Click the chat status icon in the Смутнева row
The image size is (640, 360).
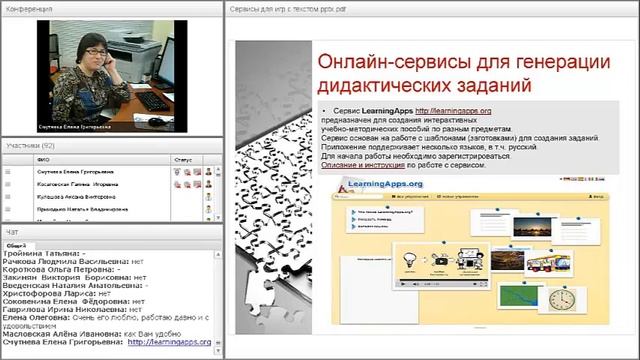point(187,172)
